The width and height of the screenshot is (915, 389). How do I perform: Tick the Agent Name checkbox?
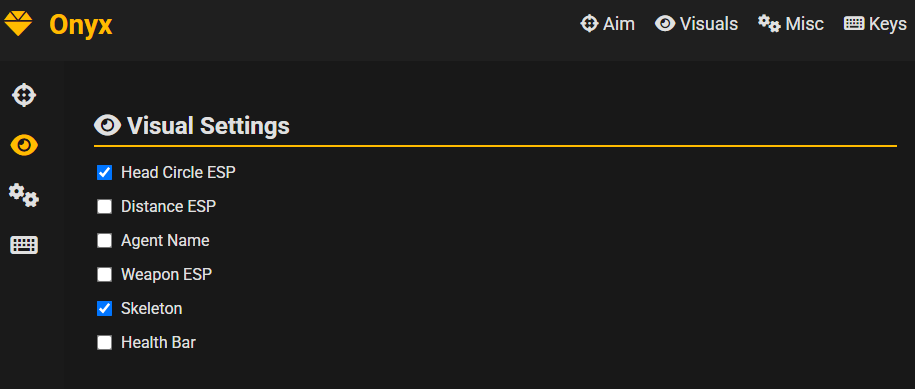point(104,240)
